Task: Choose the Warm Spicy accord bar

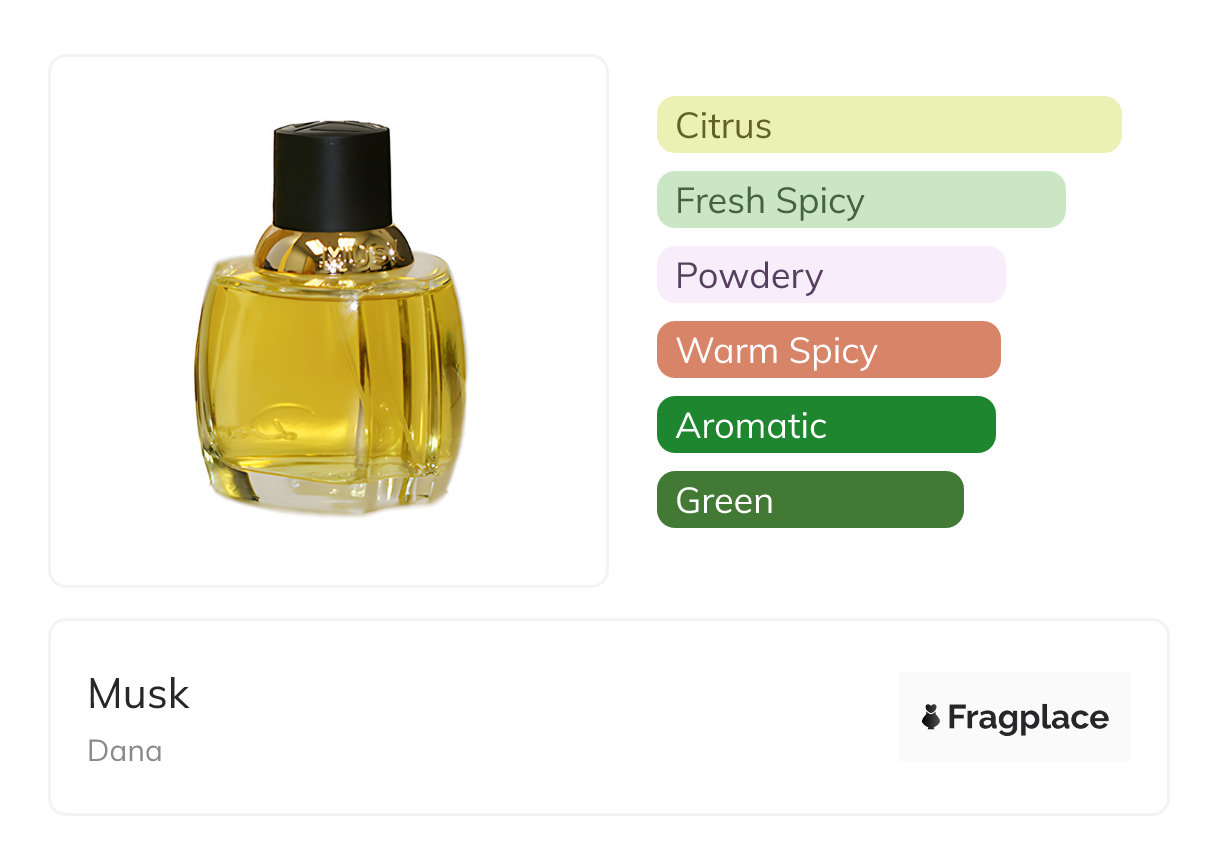Action: click(x=828, y=350)
